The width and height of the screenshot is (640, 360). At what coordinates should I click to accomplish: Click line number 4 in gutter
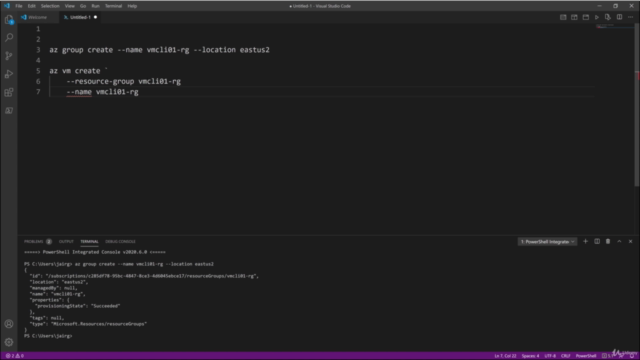point(38,60)
